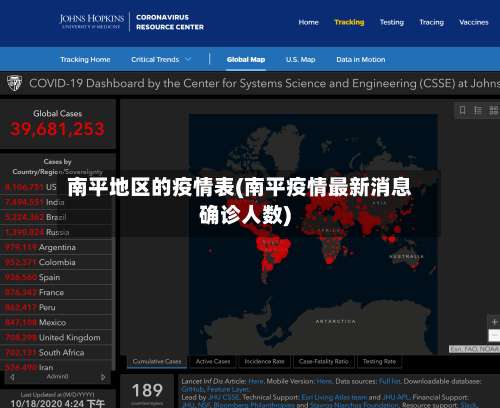The width and height of the screenshot is (500, 408).
Task: Zoom in with the map plus button
Action: tap(495, 322)
